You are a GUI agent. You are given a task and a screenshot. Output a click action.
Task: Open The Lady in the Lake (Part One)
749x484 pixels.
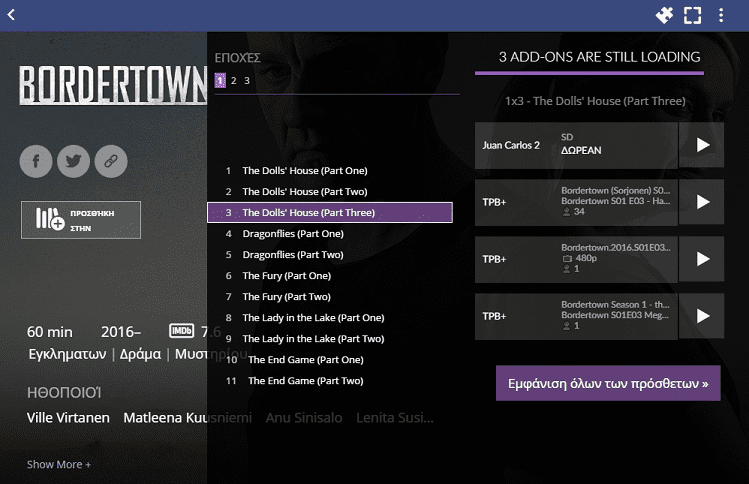[x=330, y=318]
